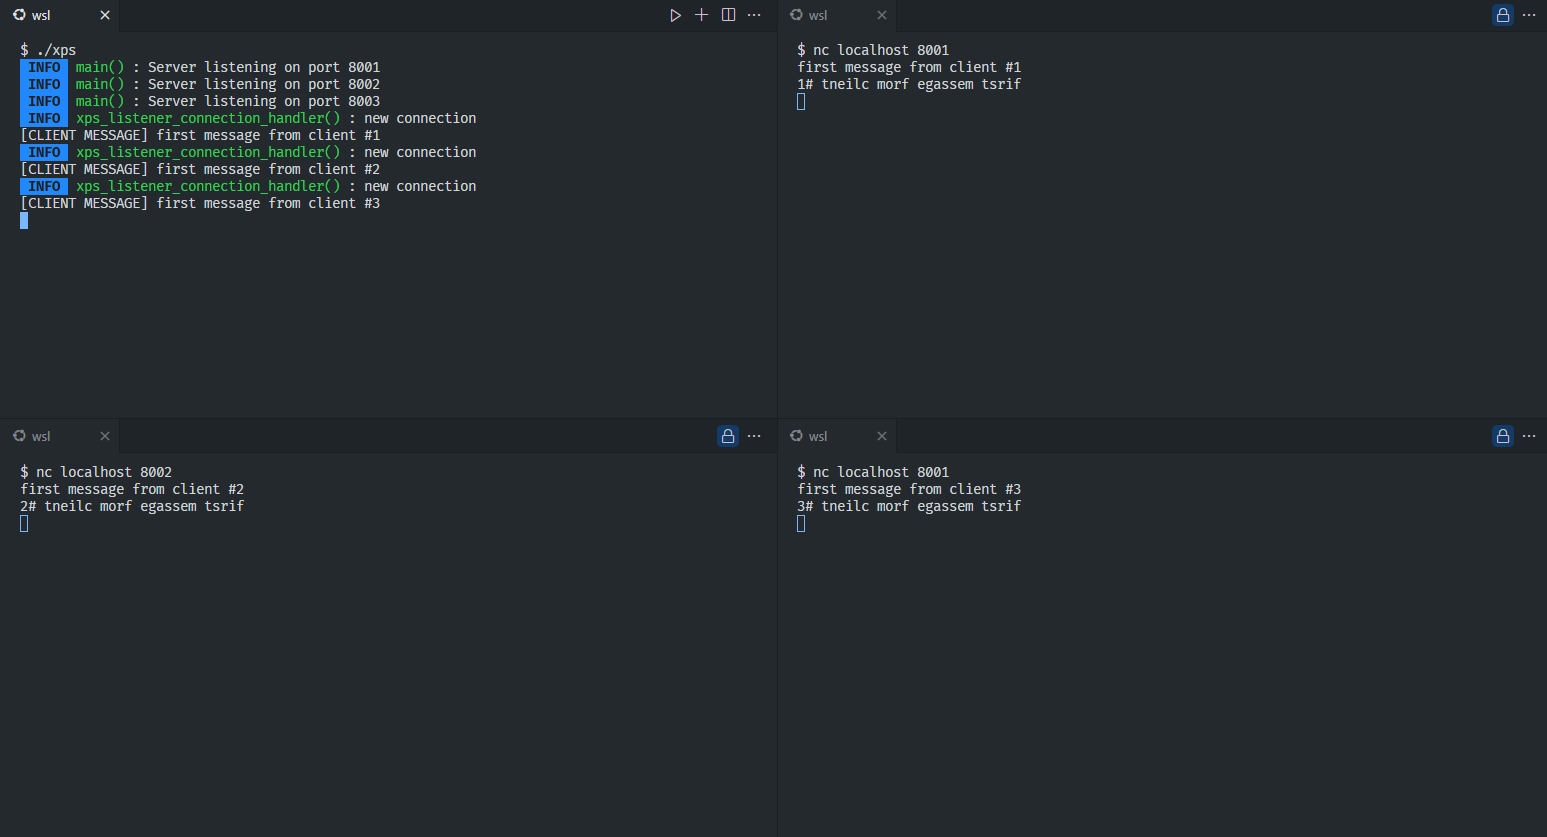
Task: Close the wsl tab in the client #3 group
Action: tap(882, 436)
